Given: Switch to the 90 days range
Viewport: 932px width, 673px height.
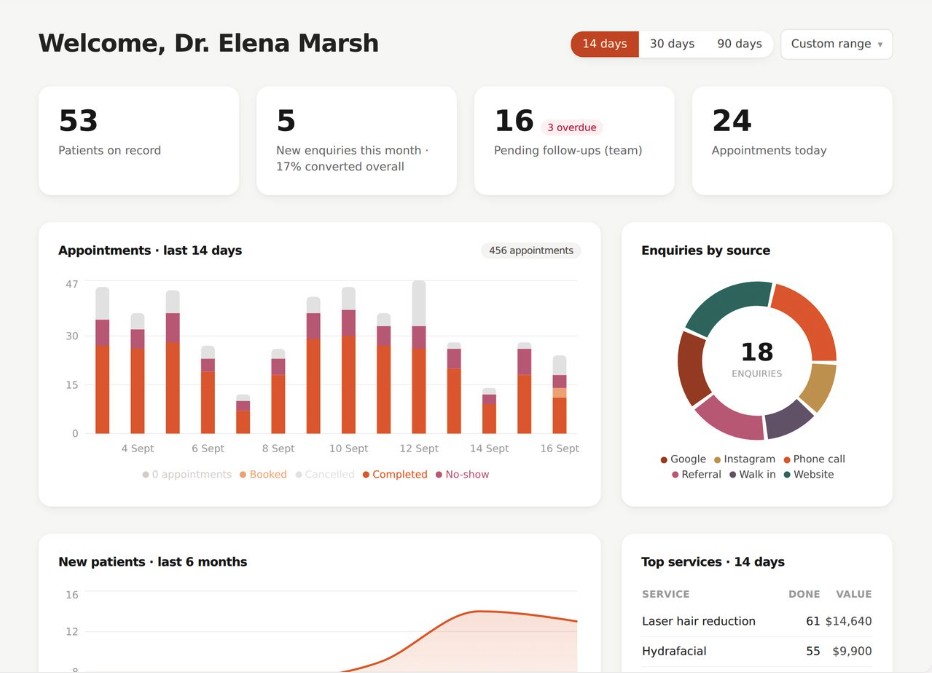Looking at the screenshot, I should (739, 44).
